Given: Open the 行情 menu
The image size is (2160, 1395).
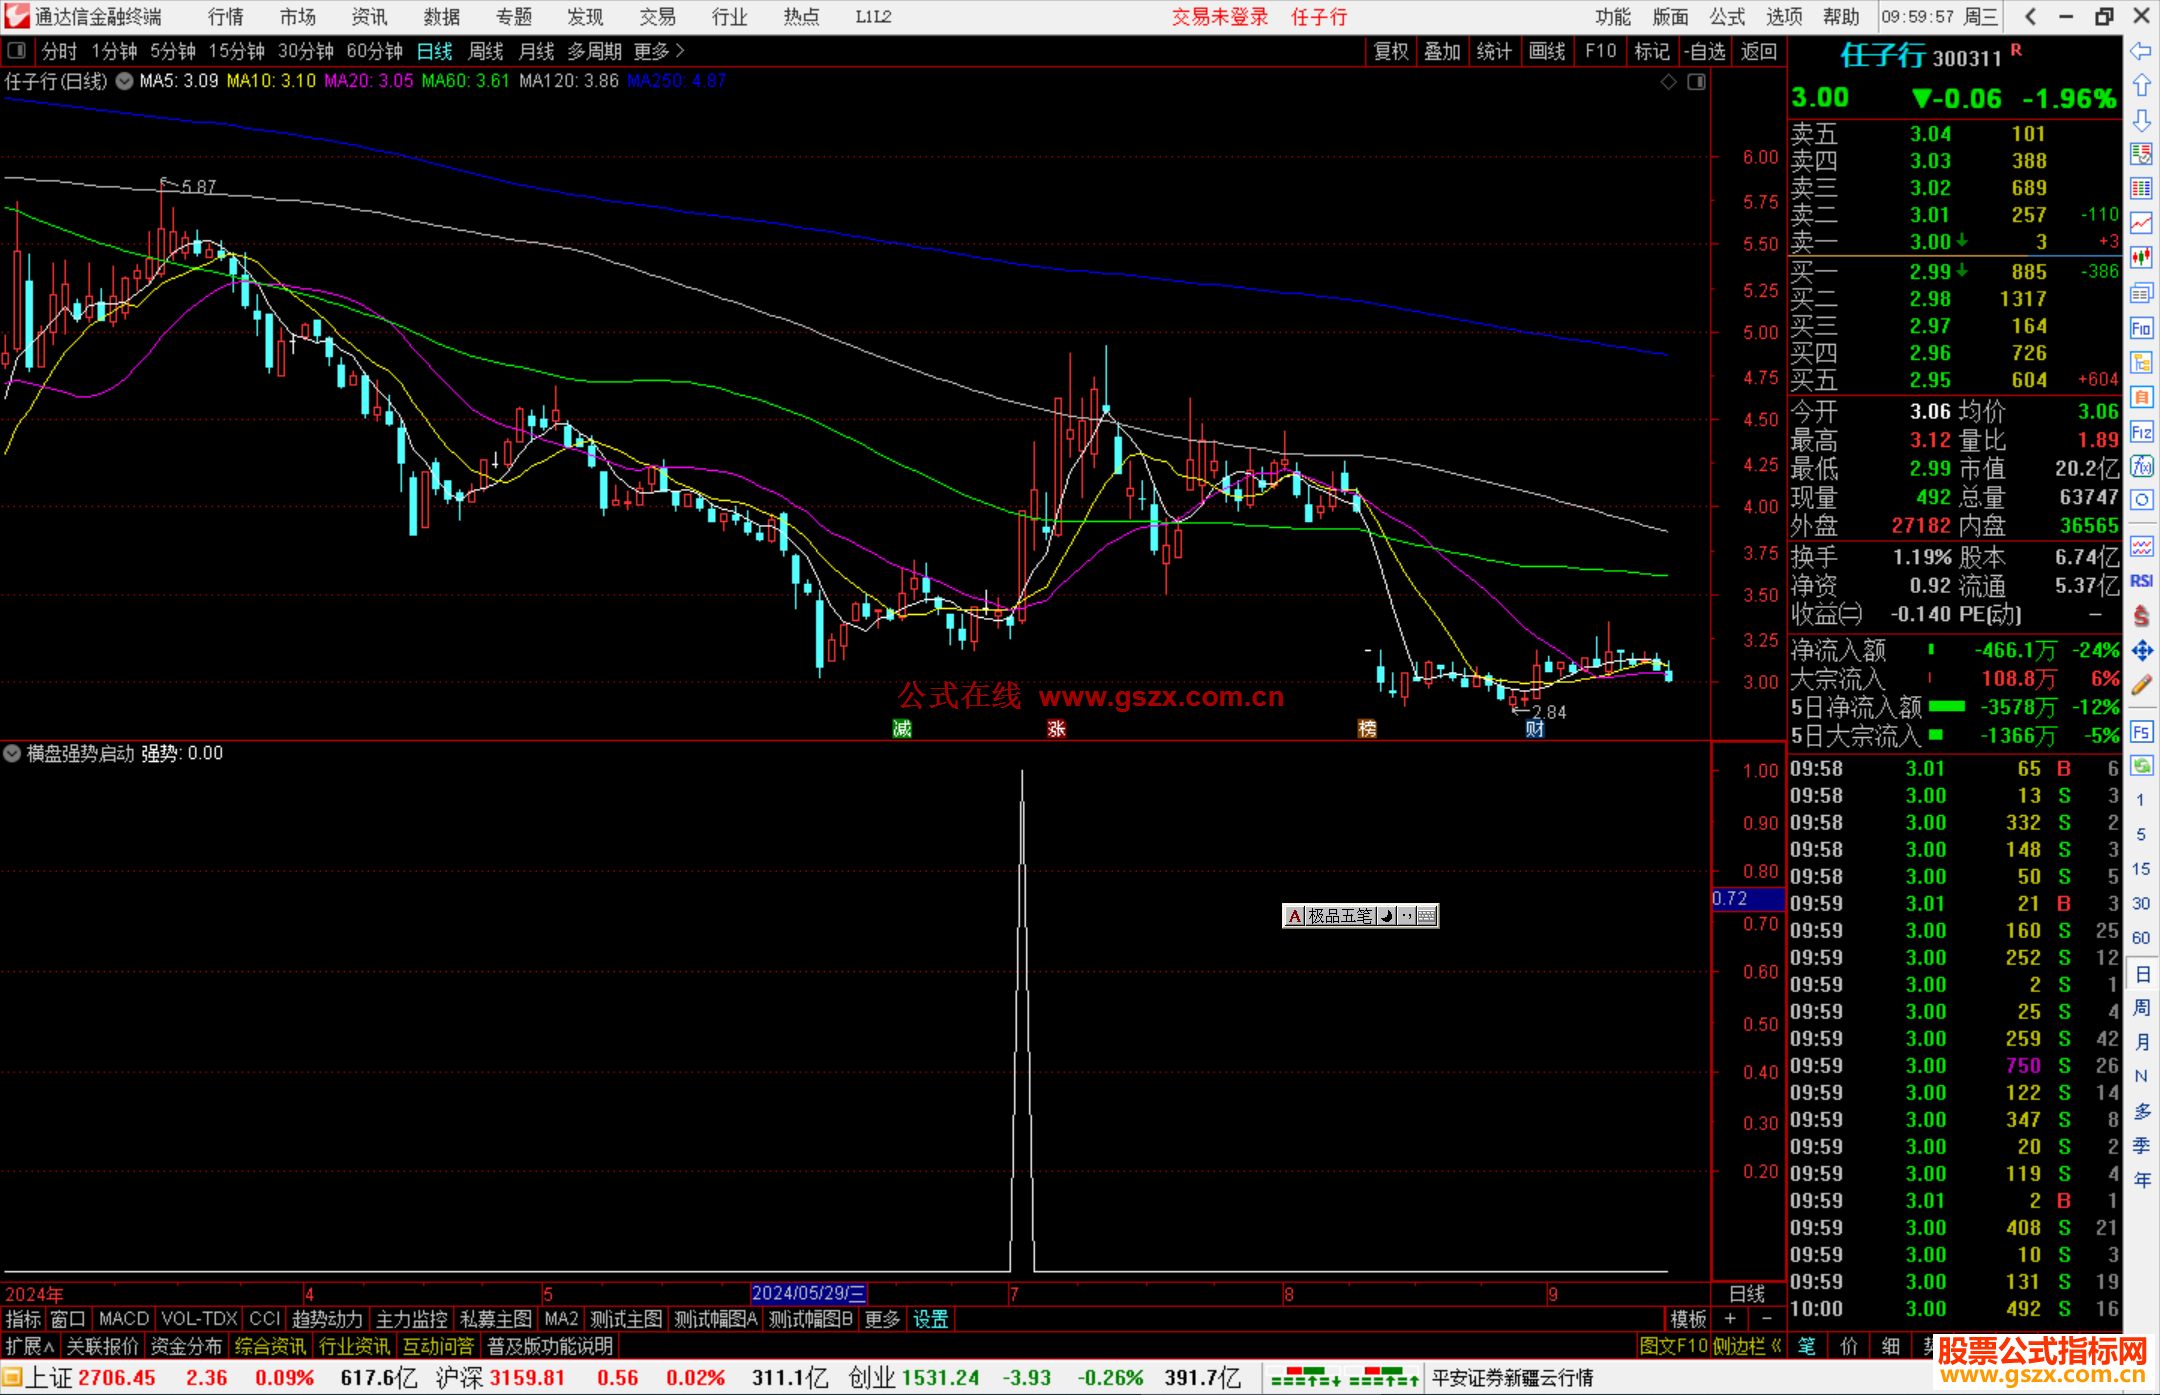Looking at the screenshot, I should click(x=225, y=17).
